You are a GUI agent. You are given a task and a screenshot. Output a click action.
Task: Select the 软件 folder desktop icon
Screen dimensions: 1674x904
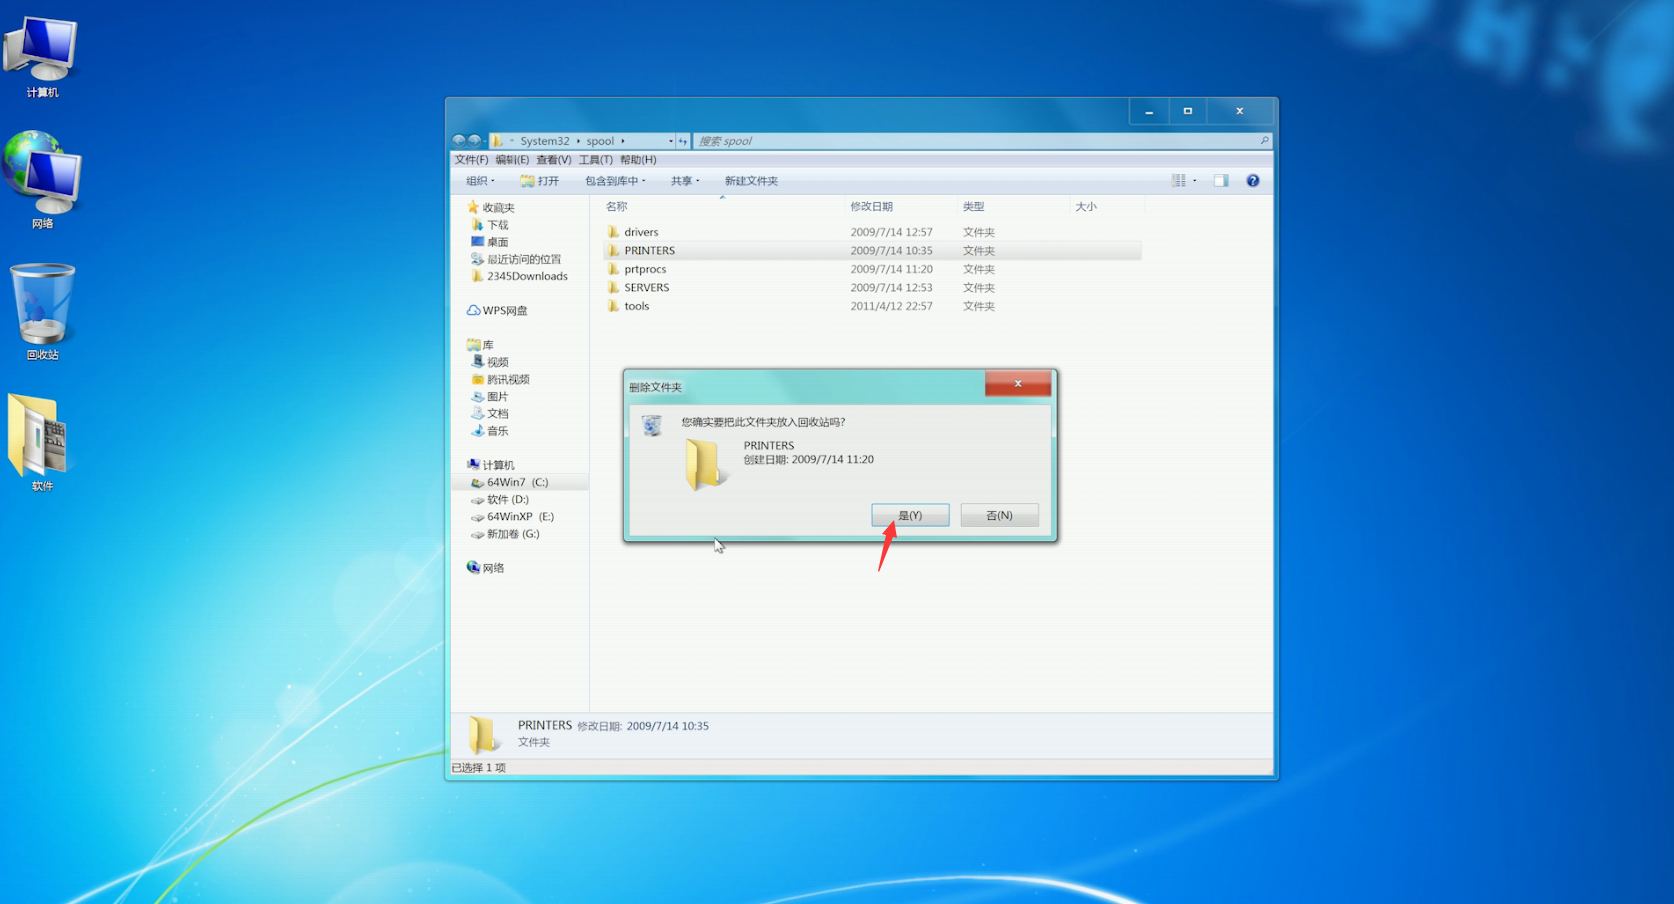38,443
